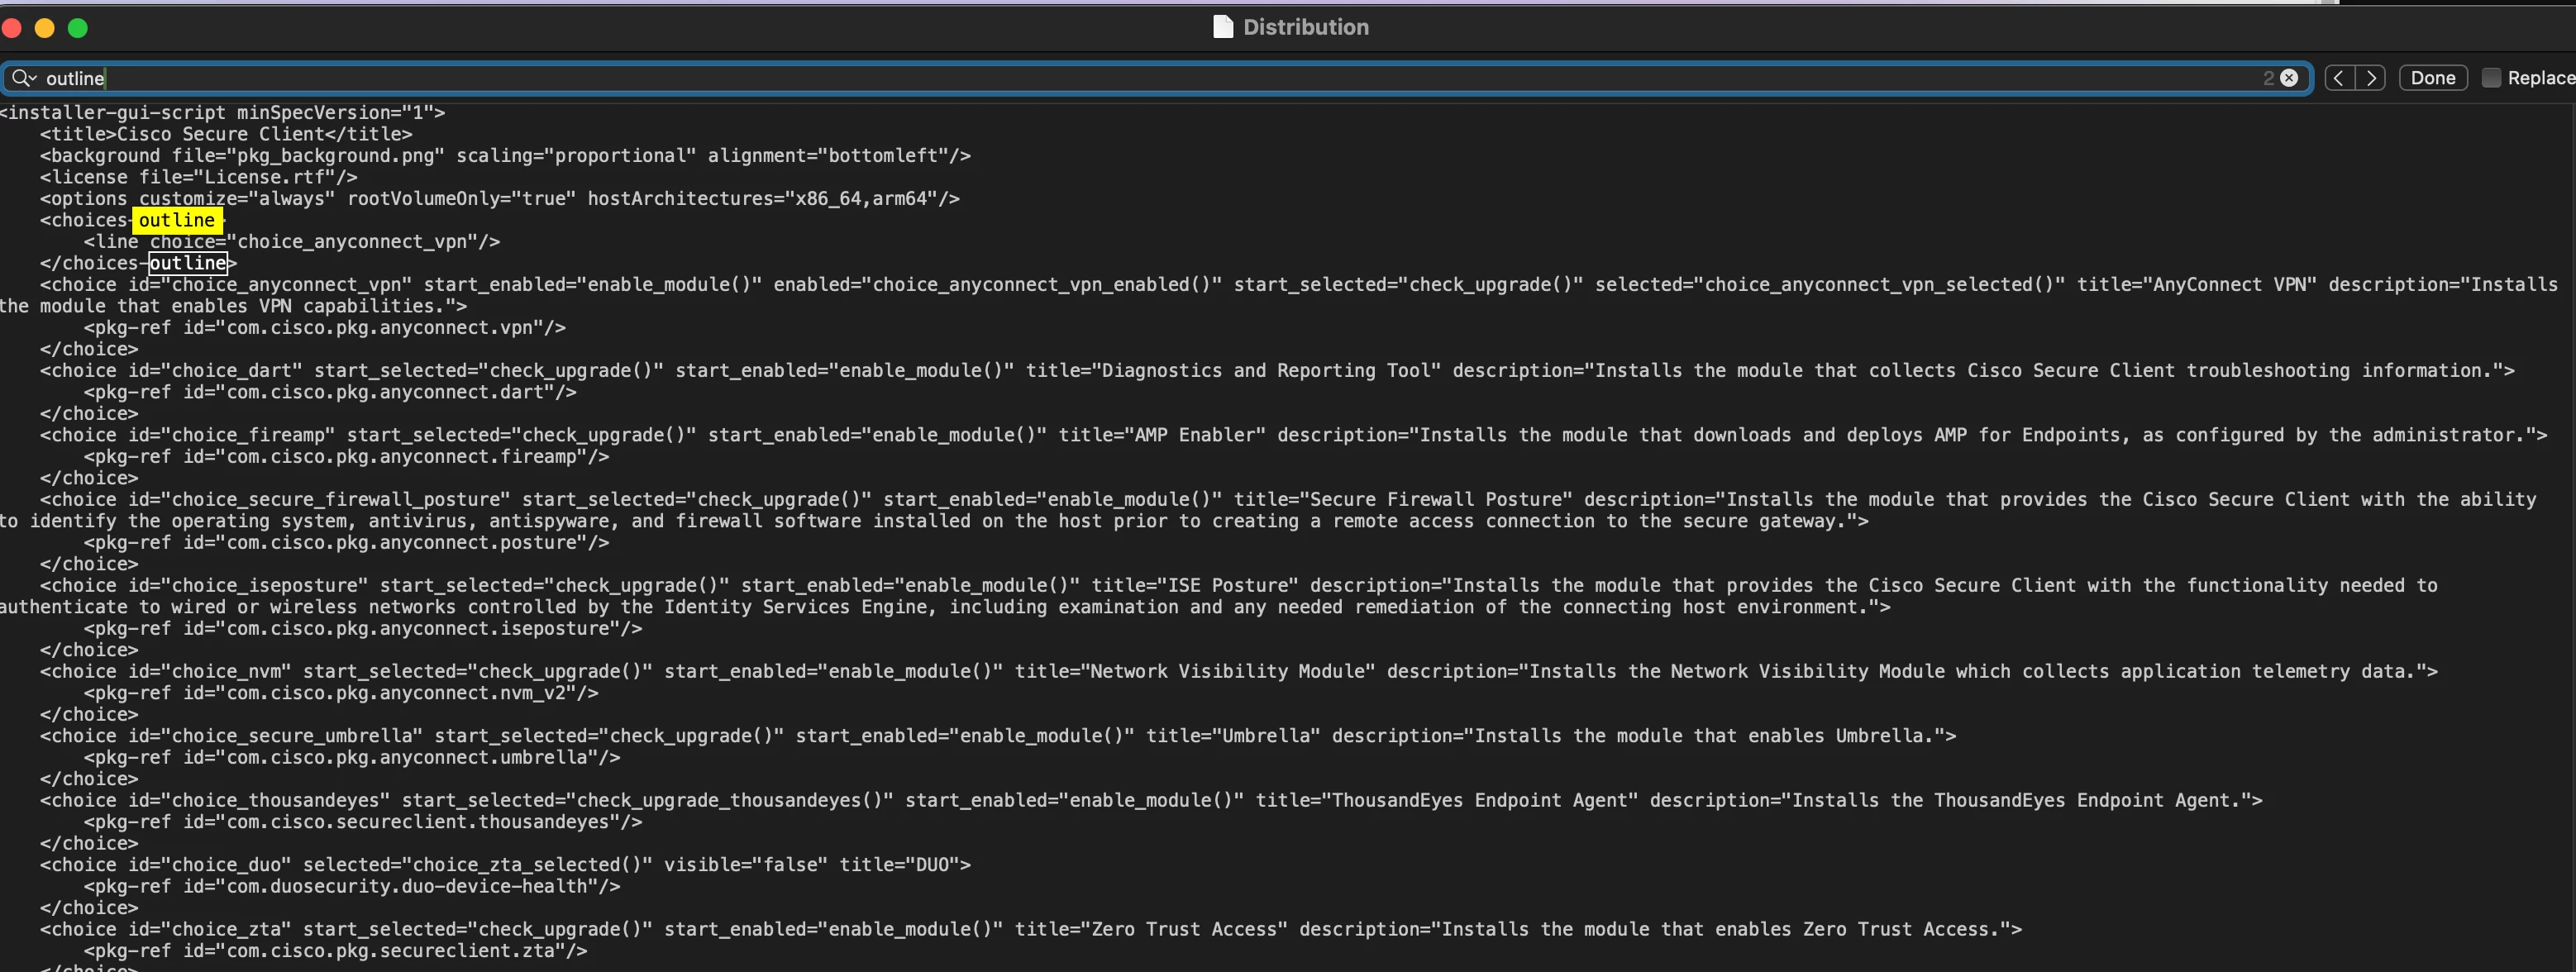Click the choice id="choice_fireamp" line
2576x972 pixels.
[1294, 435]
